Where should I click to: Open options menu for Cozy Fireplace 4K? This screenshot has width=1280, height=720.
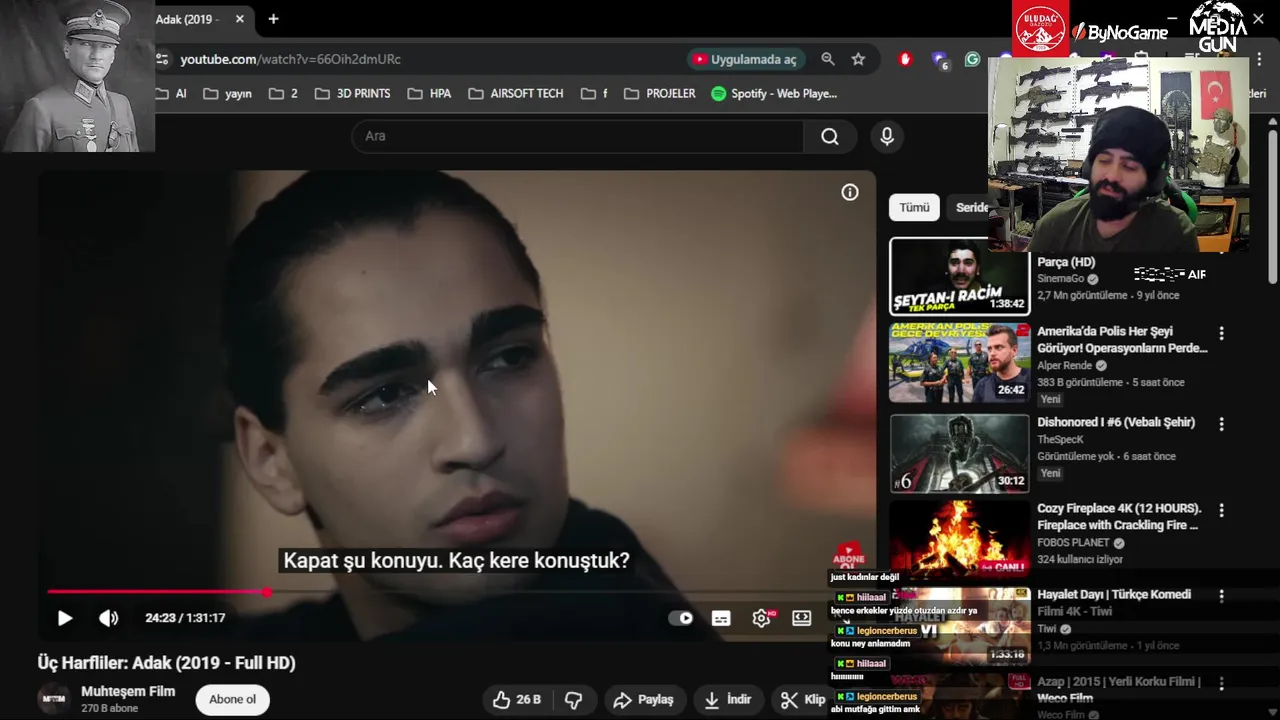click(1221, 510)
